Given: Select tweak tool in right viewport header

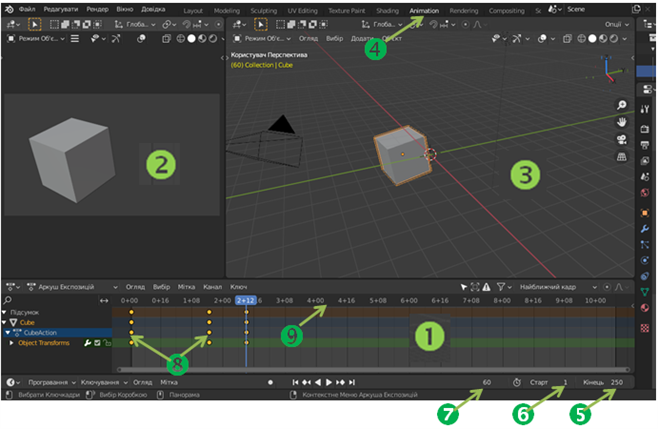Looking at the screenshot, I should tap(261, 24).
